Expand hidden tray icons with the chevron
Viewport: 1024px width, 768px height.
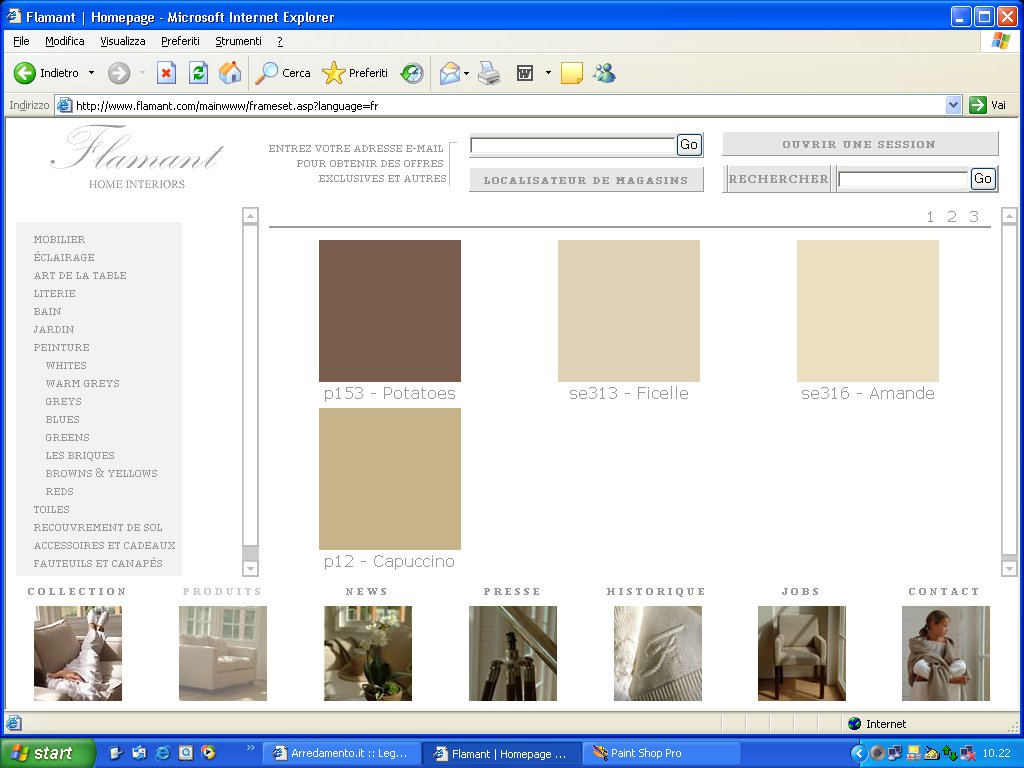[859, 754]
